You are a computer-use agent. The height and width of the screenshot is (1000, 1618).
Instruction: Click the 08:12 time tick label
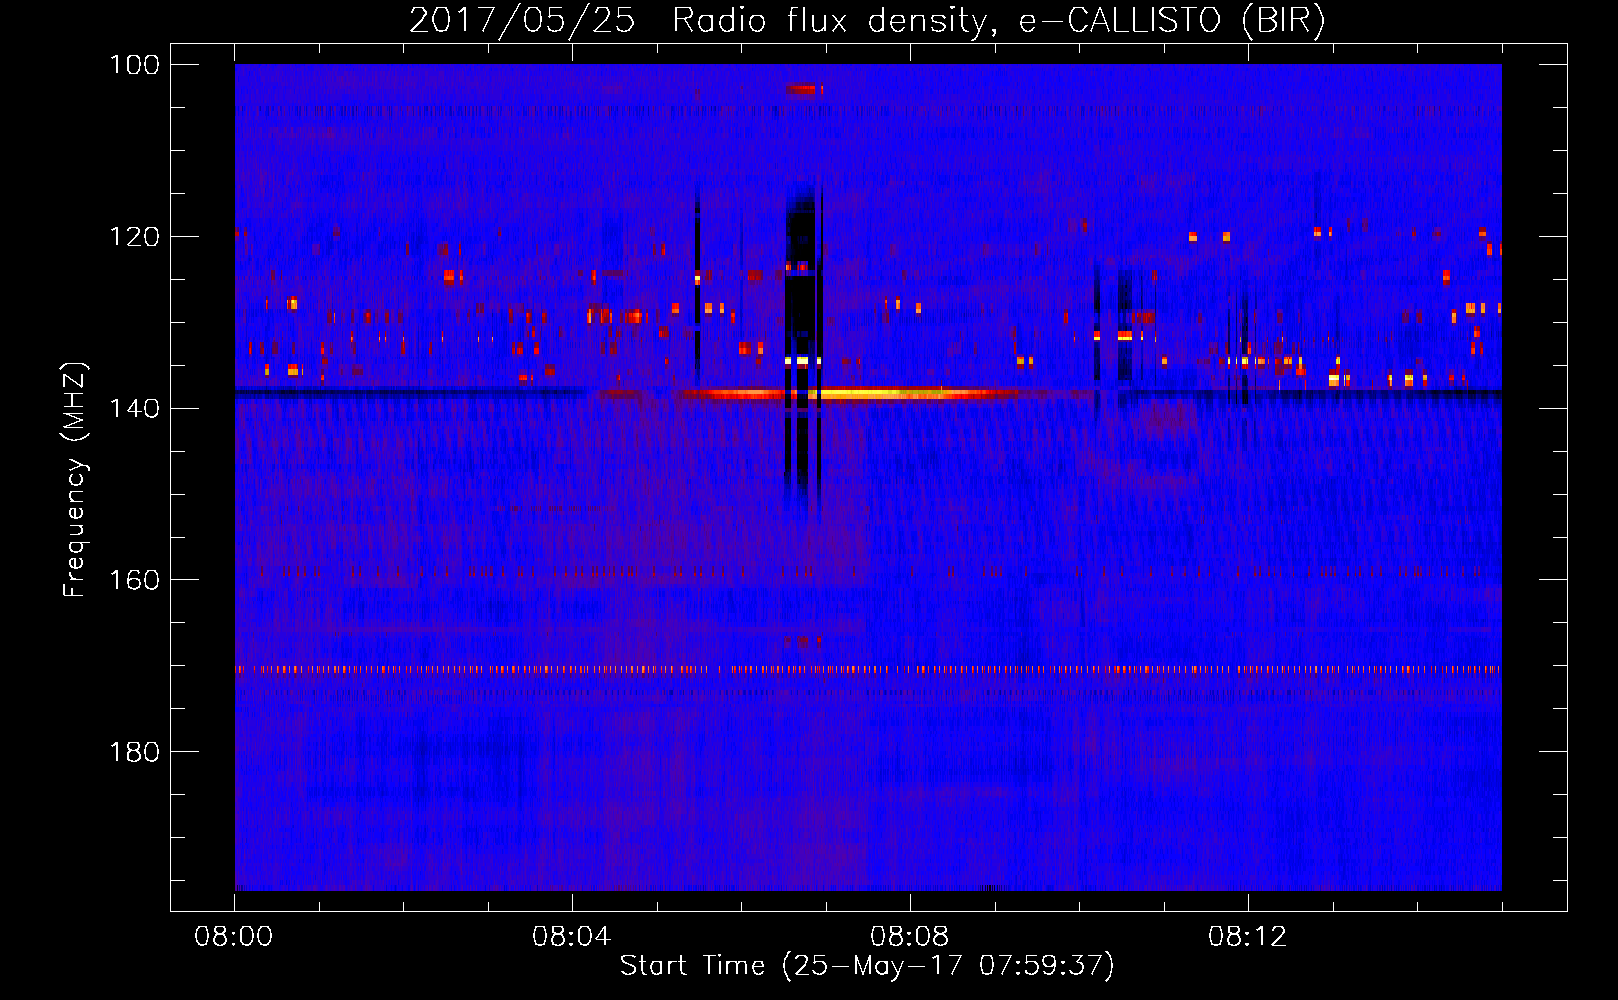[1248, 937]
